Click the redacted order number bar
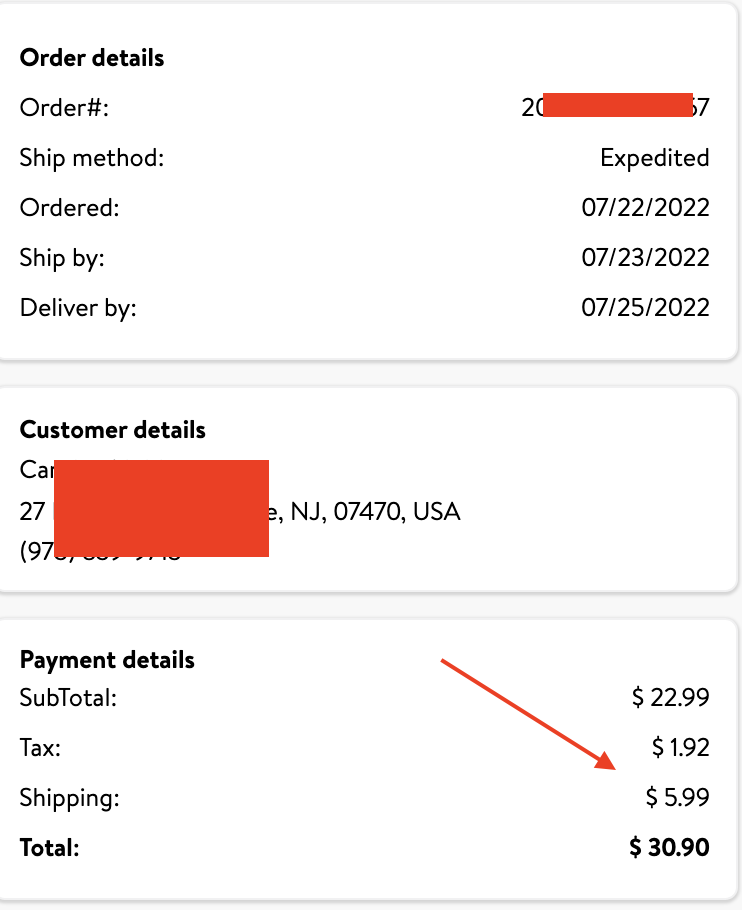Screen dimensions: 742x910 click(618, 105)
